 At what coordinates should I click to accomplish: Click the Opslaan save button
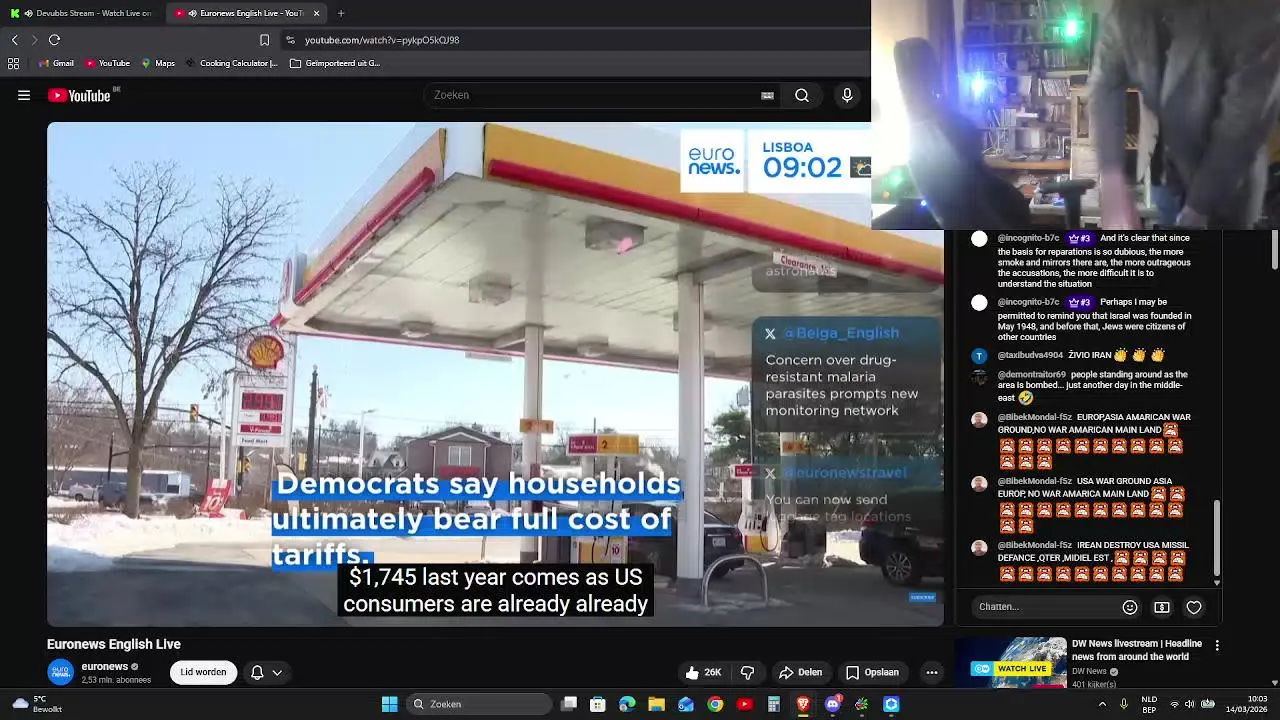(x=872, y=672)
